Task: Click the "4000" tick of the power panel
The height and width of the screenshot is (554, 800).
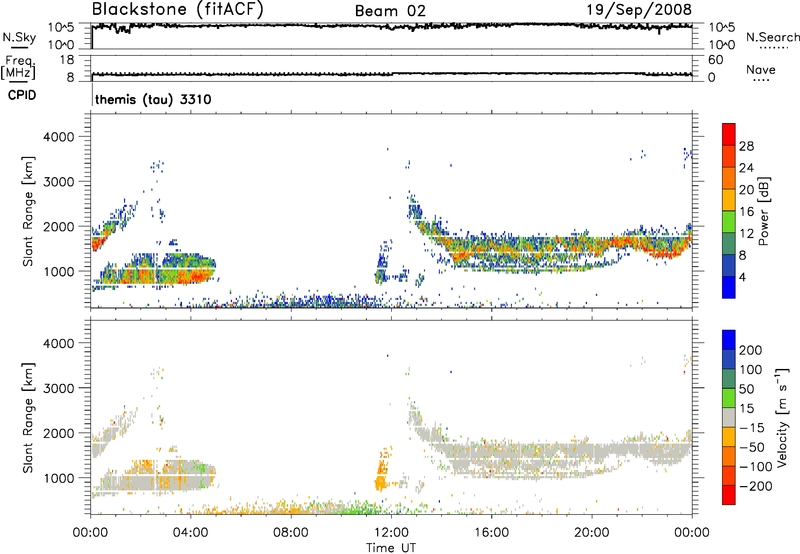Action: (x=59, y=137)
